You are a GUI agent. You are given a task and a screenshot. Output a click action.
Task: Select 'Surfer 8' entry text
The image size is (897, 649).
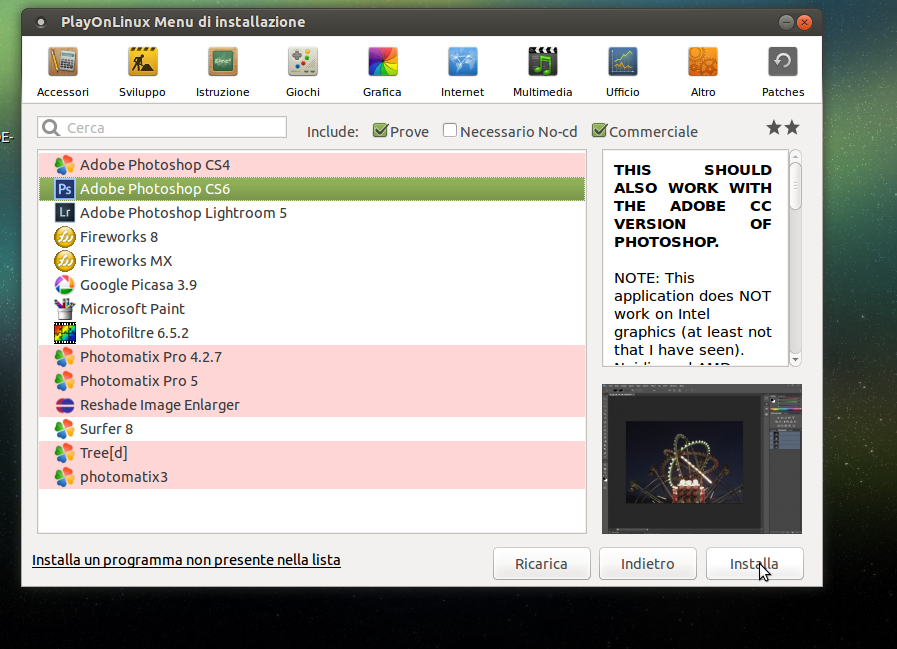(106, 429)
